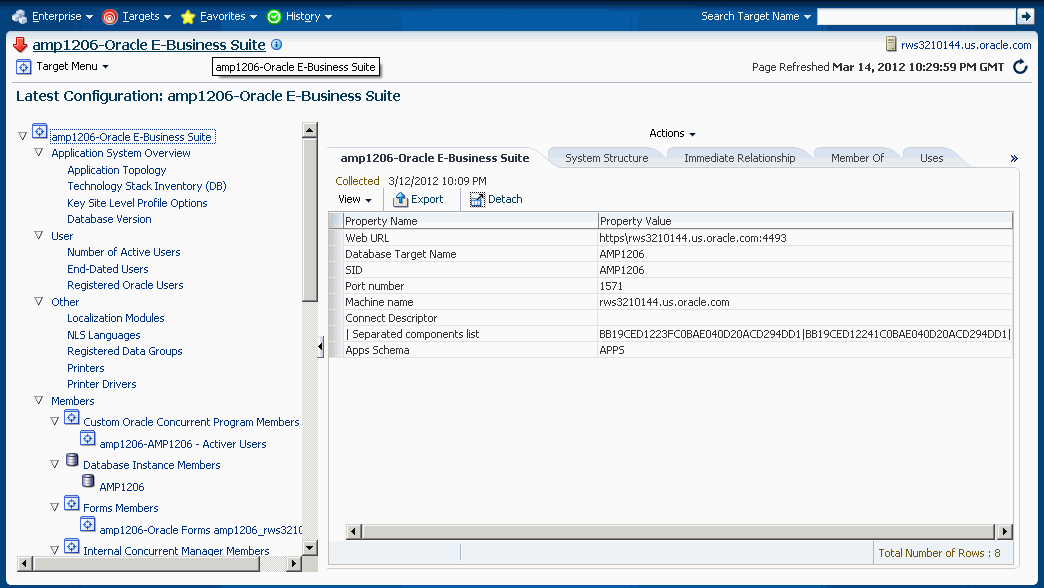Collapse the Other tree node

(39, 302)
